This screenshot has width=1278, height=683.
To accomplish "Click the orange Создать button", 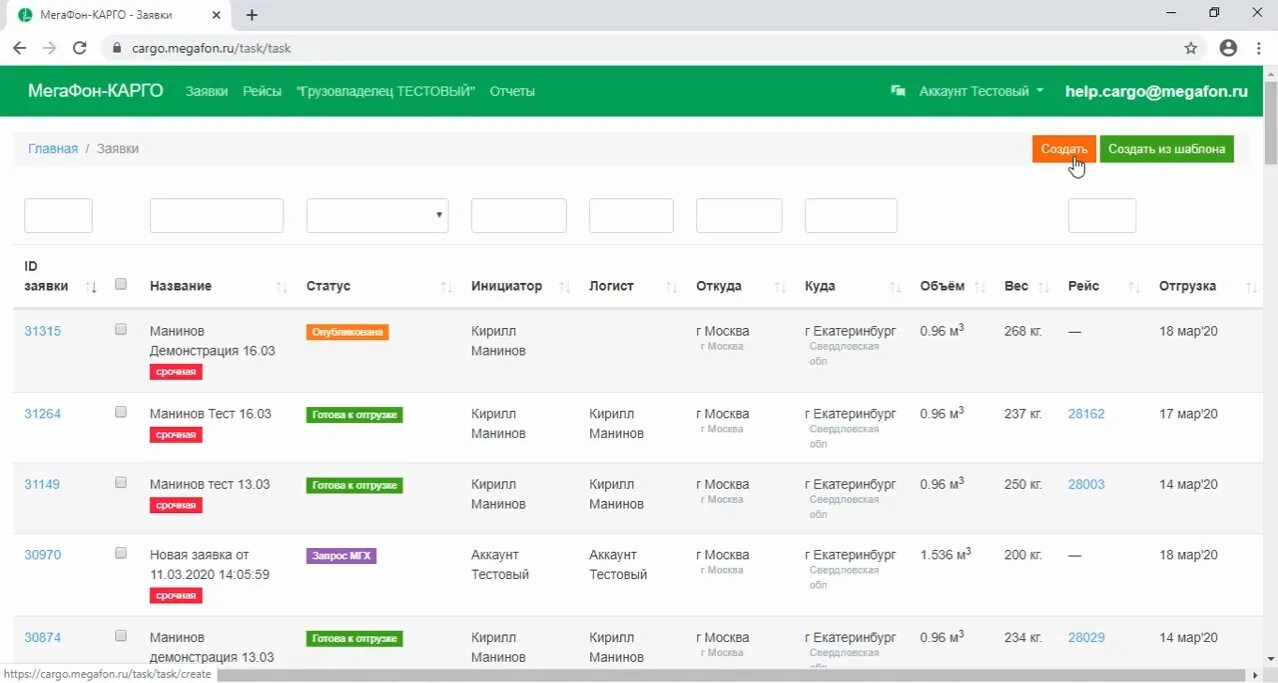I will tap(1064, 149).
